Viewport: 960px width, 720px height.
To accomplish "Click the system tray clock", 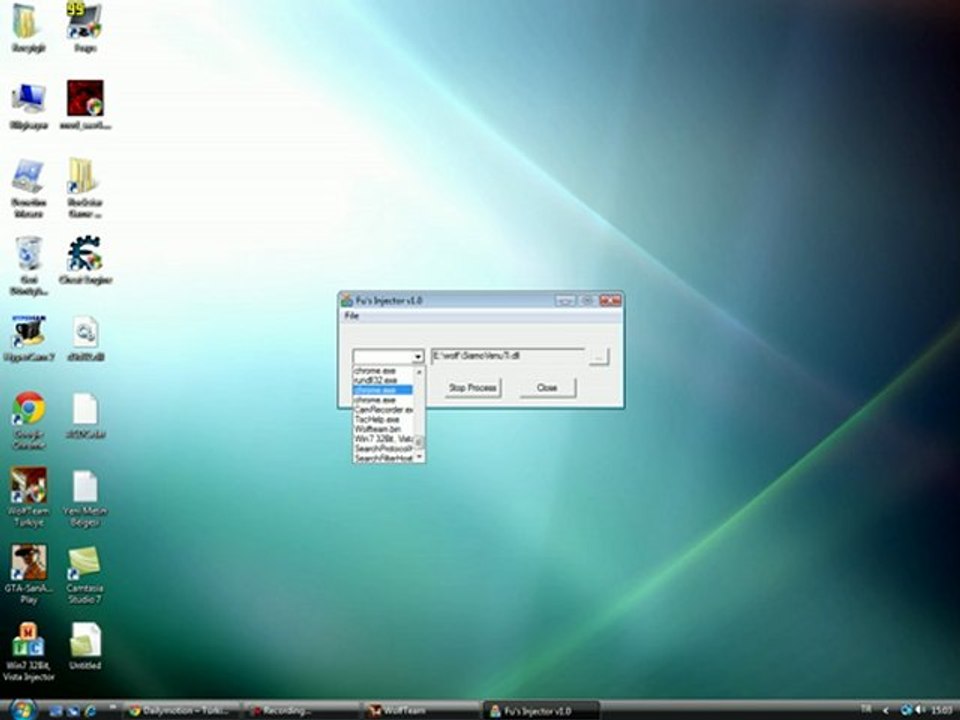I will tap(942, 710).
